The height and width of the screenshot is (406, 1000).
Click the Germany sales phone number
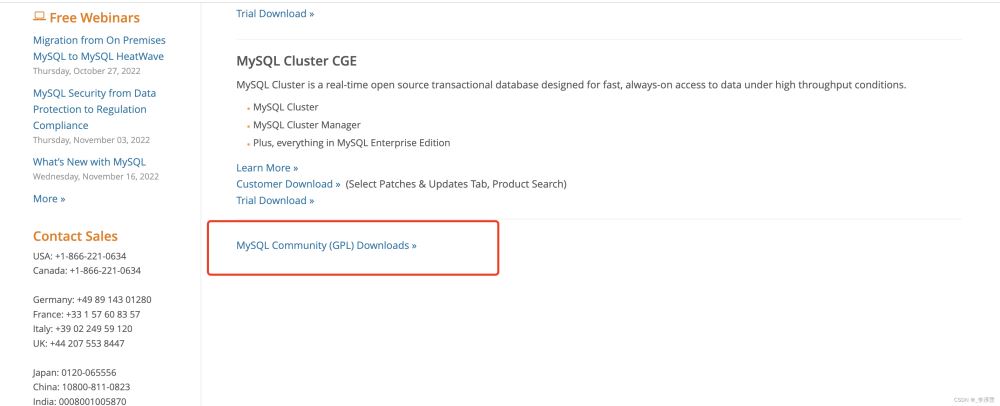(x=114, y=300)
